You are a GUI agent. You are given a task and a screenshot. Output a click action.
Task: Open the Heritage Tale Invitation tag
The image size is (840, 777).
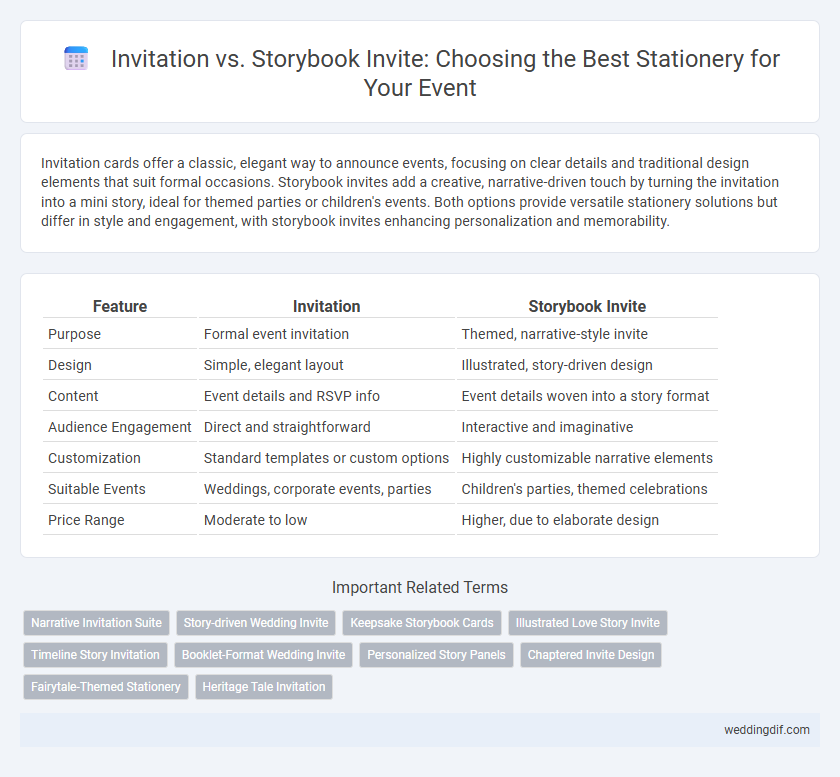(x=264, y=687)
